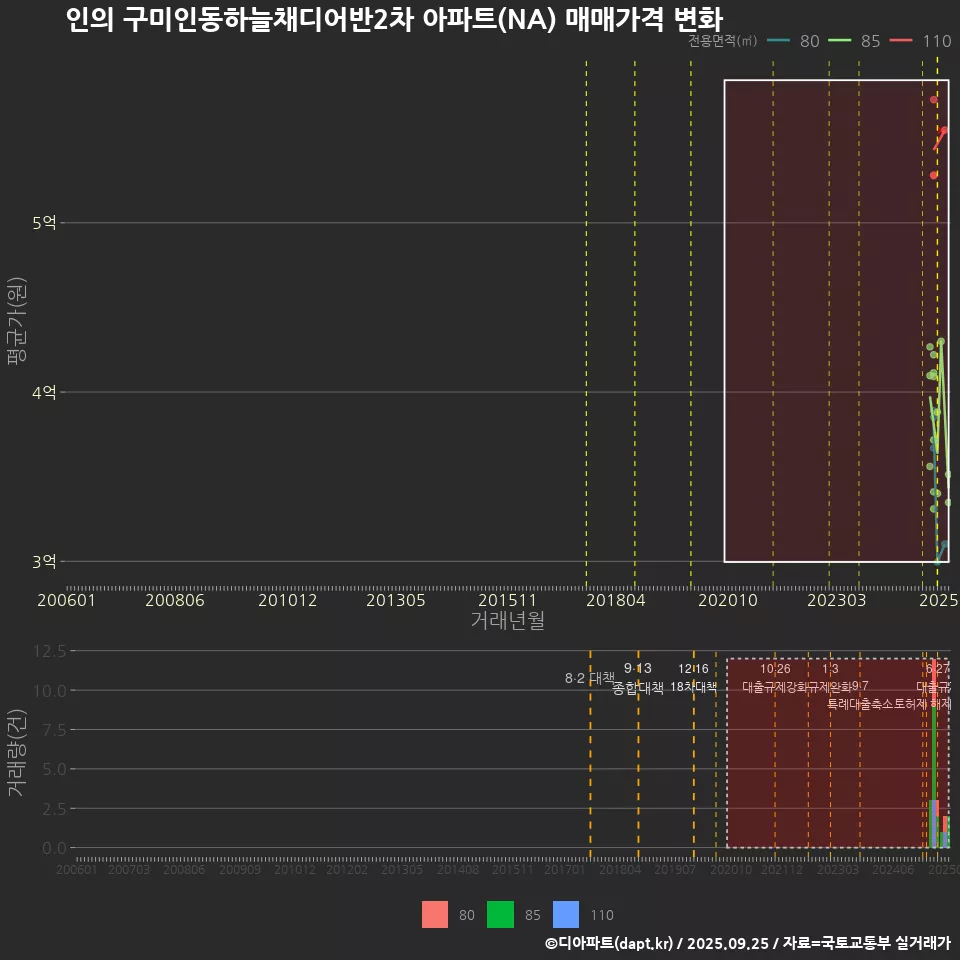
Task: Click the 3억 y-axis label
Action: point(44,561)
